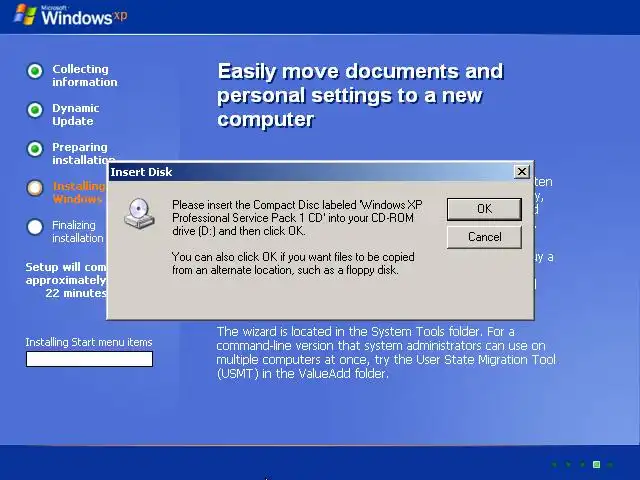
Task: Click Cancel in the Insert Disk dialog
Action: pos(484,237)
